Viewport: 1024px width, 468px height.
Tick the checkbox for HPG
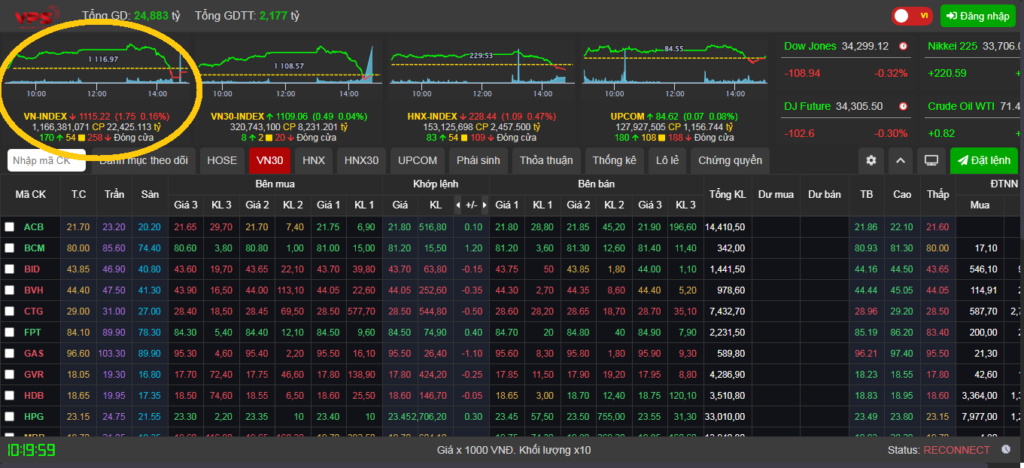point(9,416)
